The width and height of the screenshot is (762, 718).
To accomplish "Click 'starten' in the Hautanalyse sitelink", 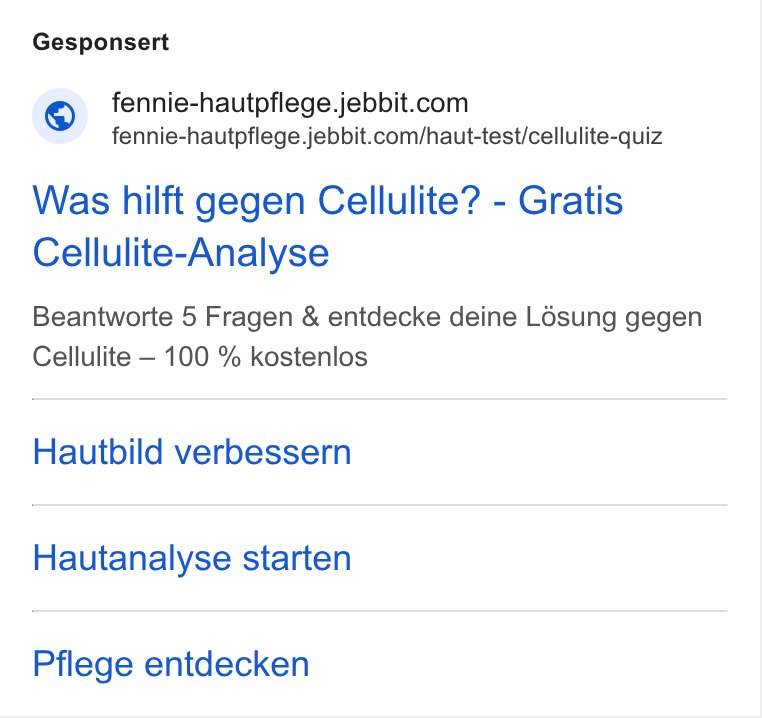I will (x=296, y=558).
